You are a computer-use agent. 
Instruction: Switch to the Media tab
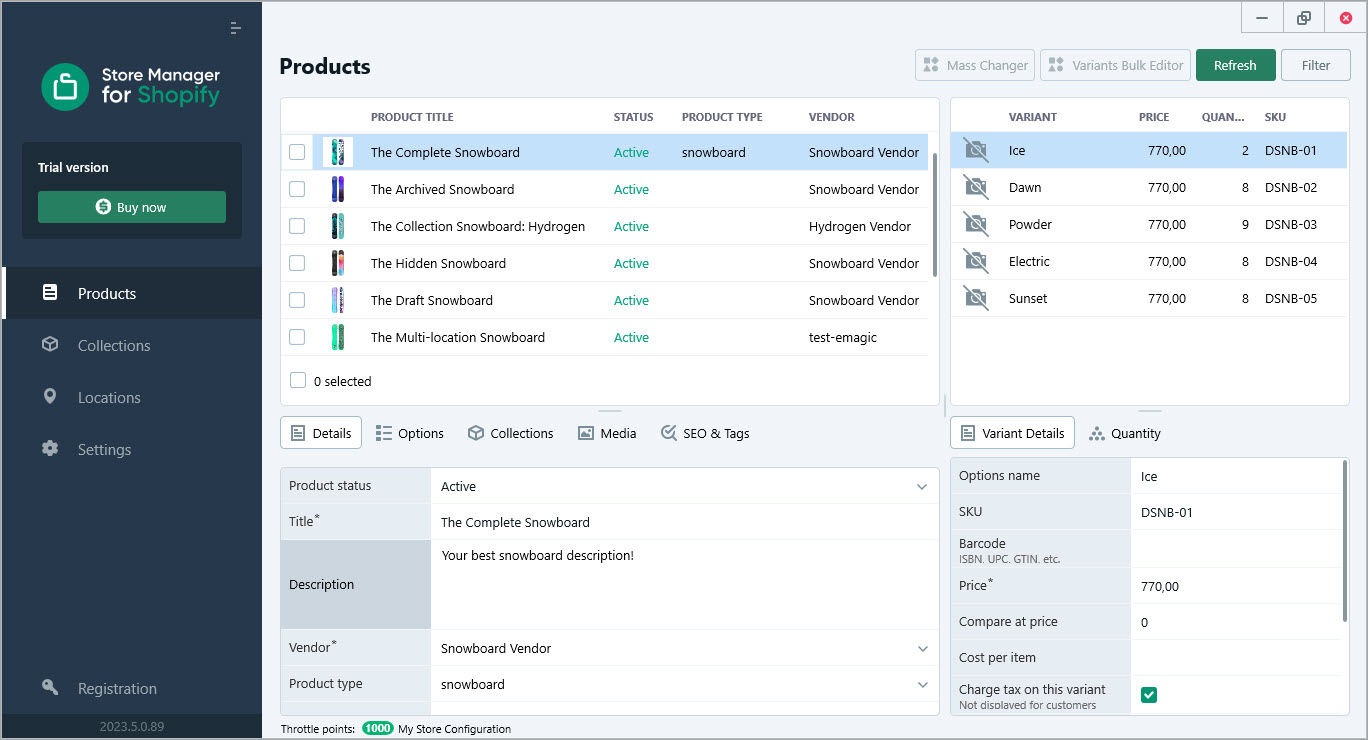[607, 433]
